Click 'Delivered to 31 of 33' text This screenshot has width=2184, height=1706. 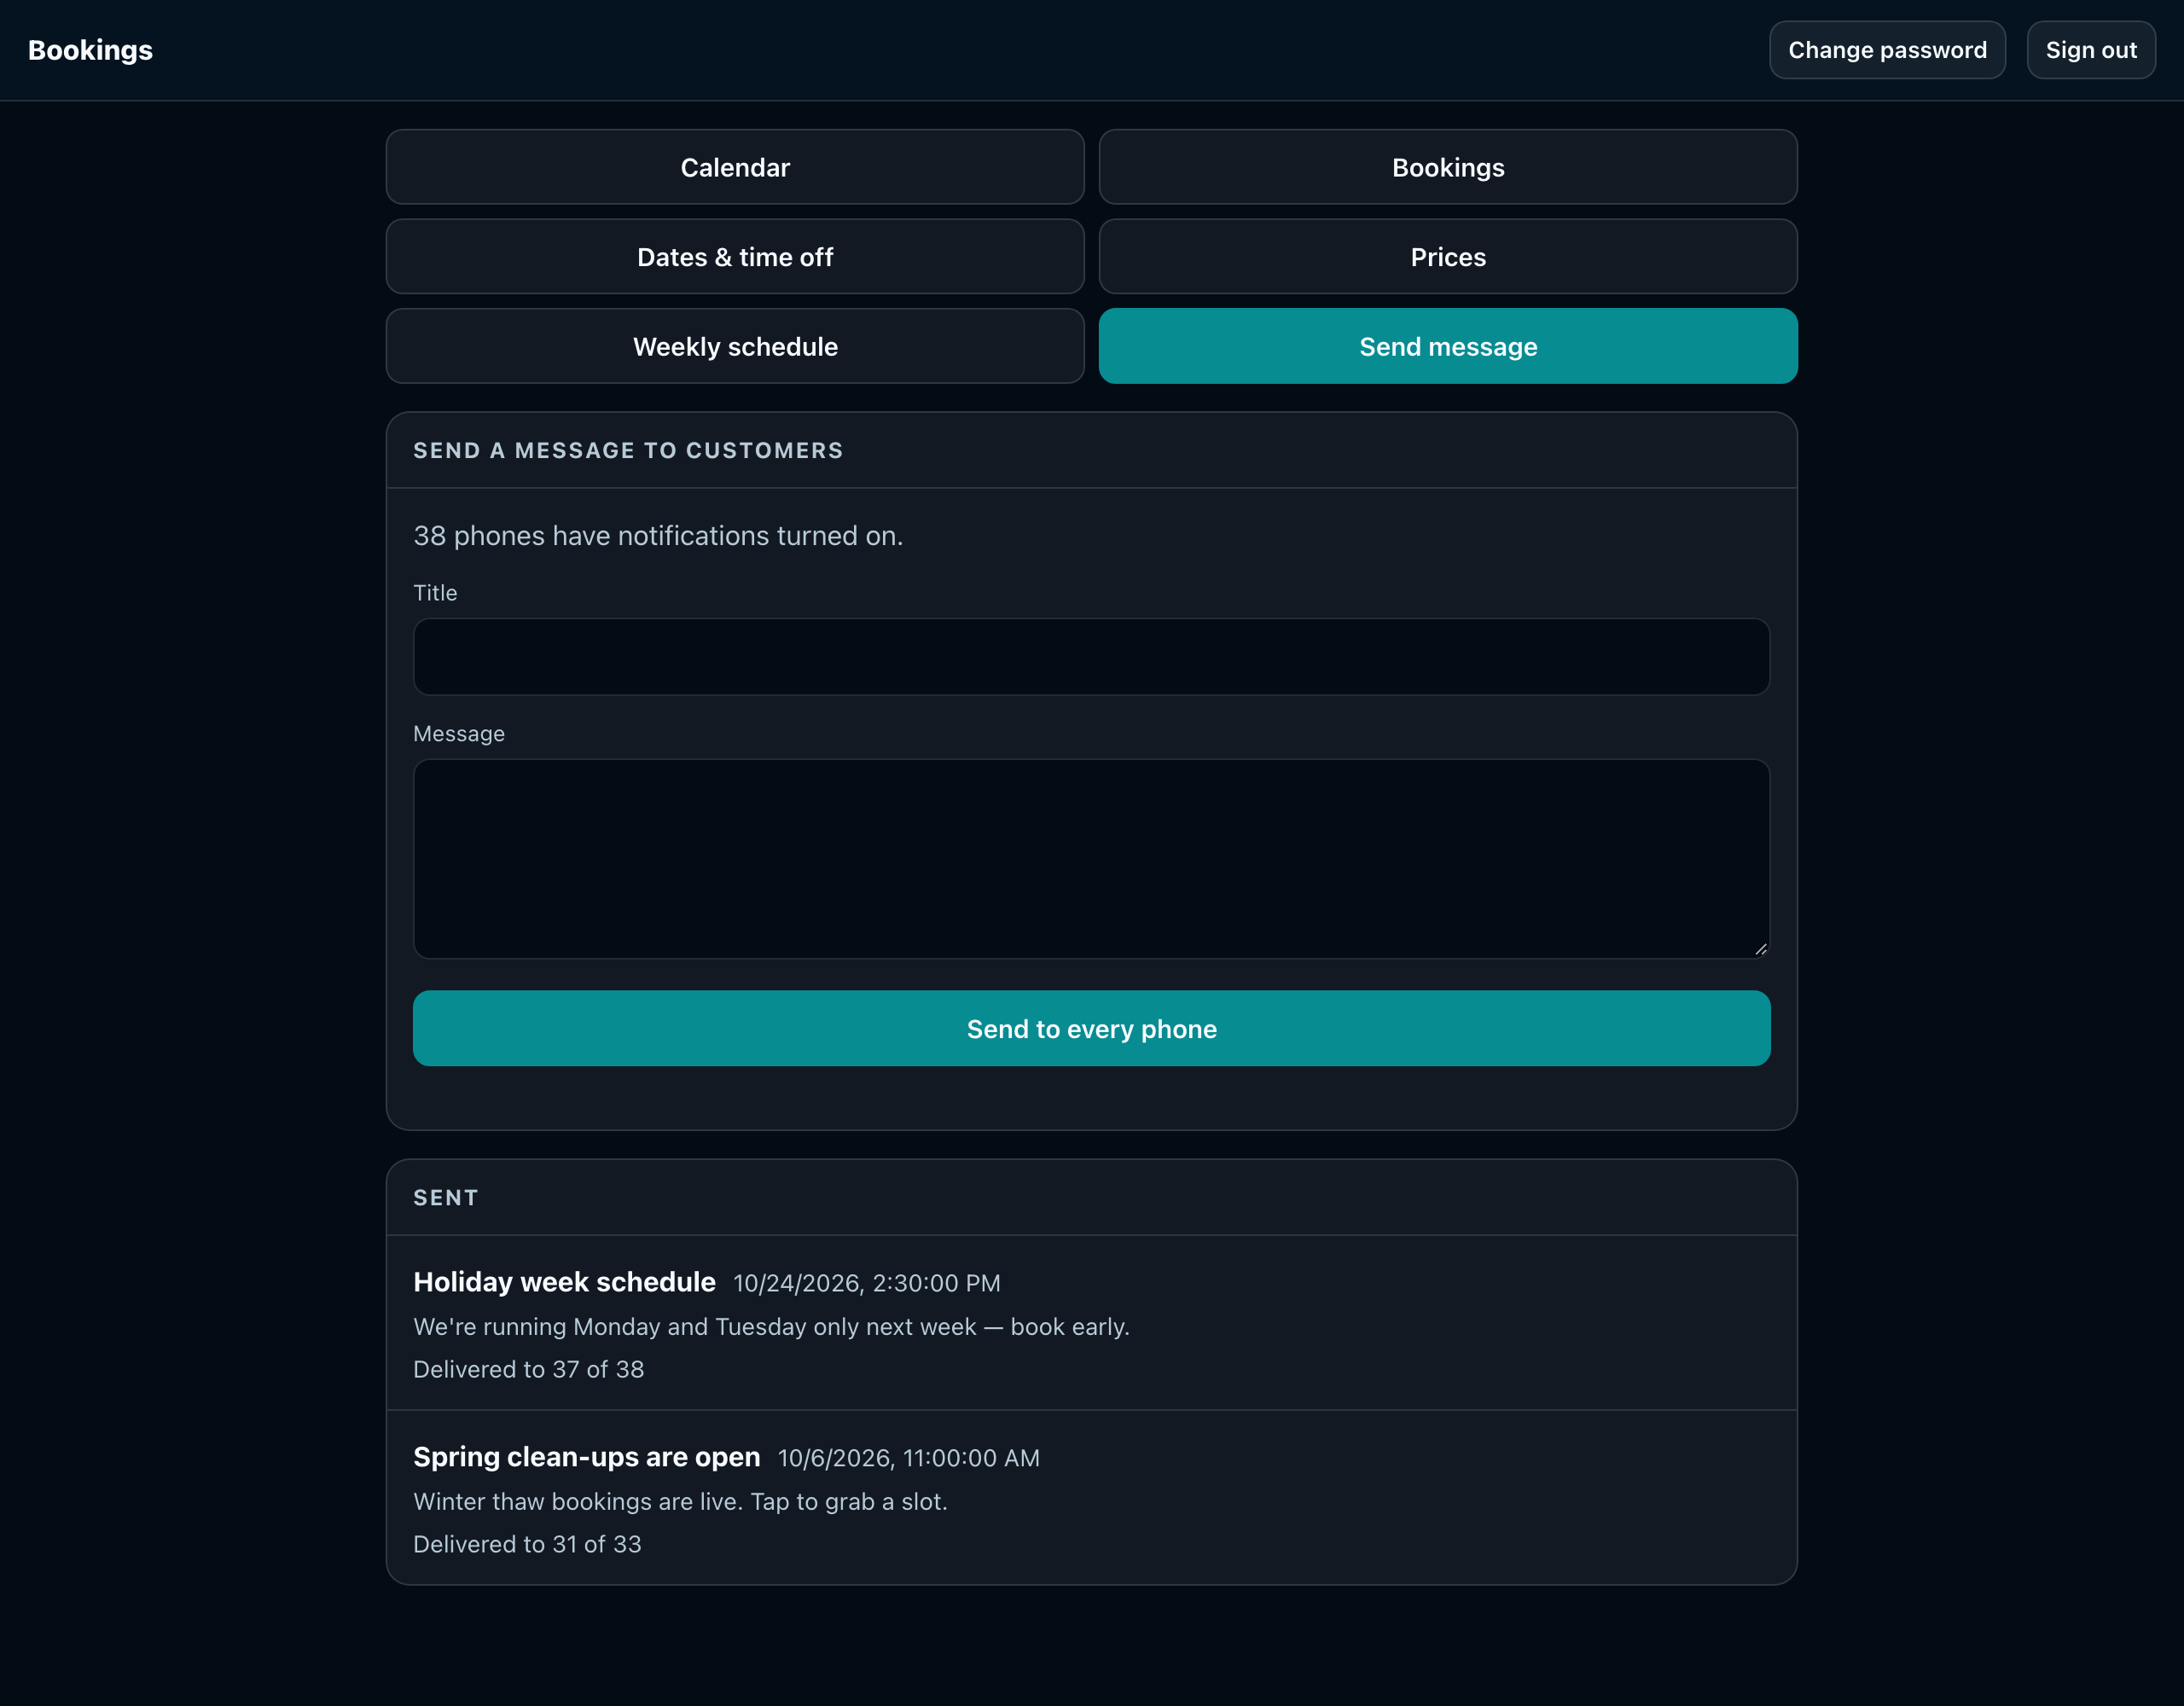[528, 1544]
